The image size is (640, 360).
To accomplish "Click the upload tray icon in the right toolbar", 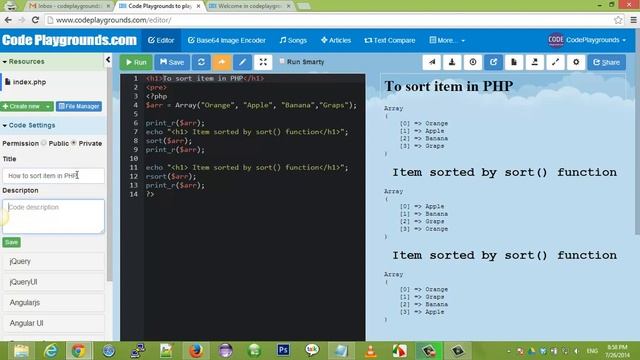I will (534, 62).
